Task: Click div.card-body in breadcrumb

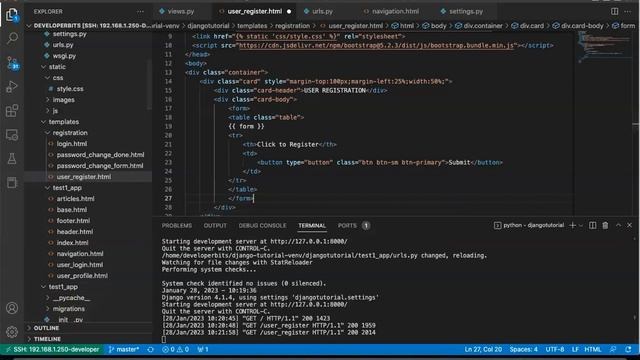Action: pyautogui.click(x=582, y=26)
